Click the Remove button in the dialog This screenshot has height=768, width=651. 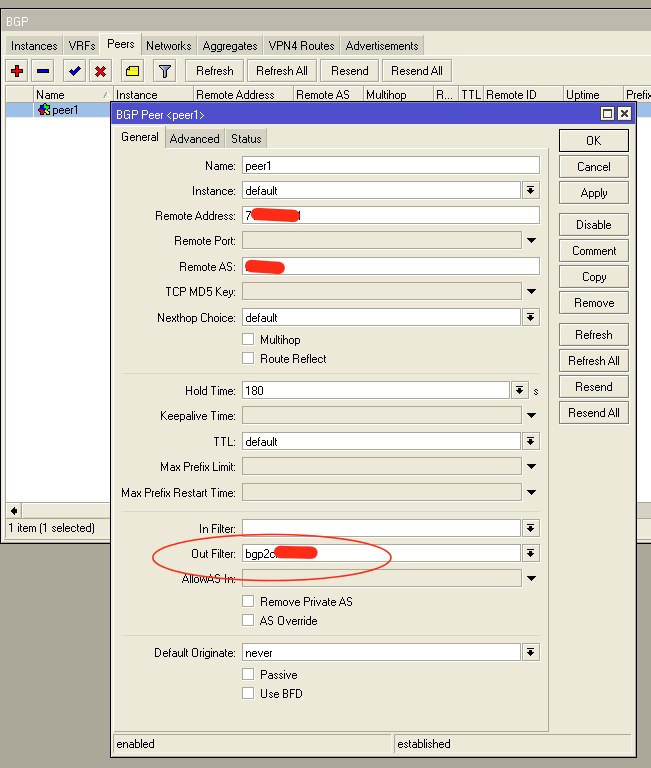pyautogui.click(x=594, y=302)
